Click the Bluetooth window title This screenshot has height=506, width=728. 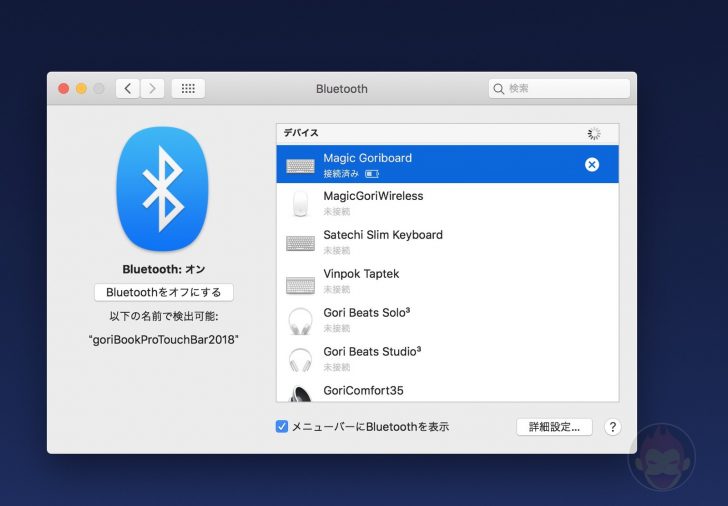pos(342,89)
